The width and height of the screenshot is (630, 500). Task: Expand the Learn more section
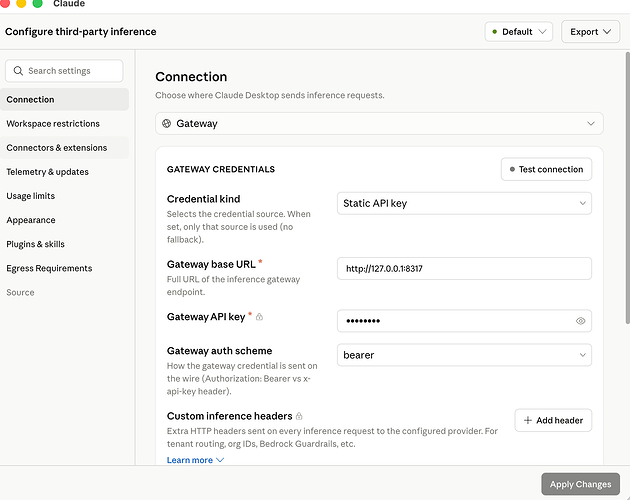[x=195, y=460]
